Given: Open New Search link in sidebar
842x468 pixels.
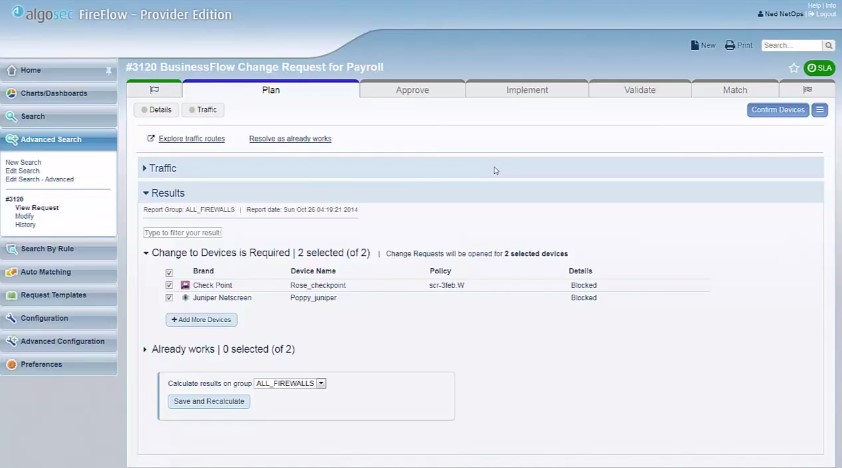Looking at the screenshot, I should click(23, 162).
